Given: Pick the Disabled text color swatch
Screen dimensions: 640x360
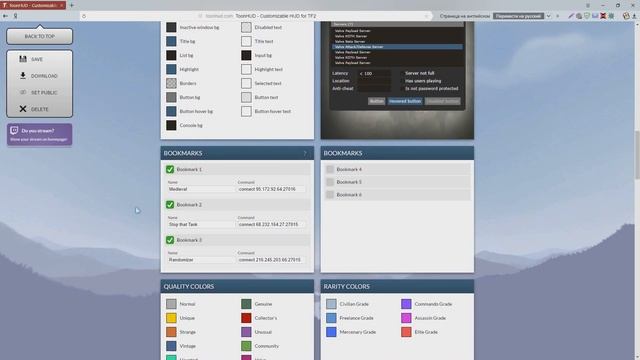Looking at the screenshot, I should tap(246, 27).
